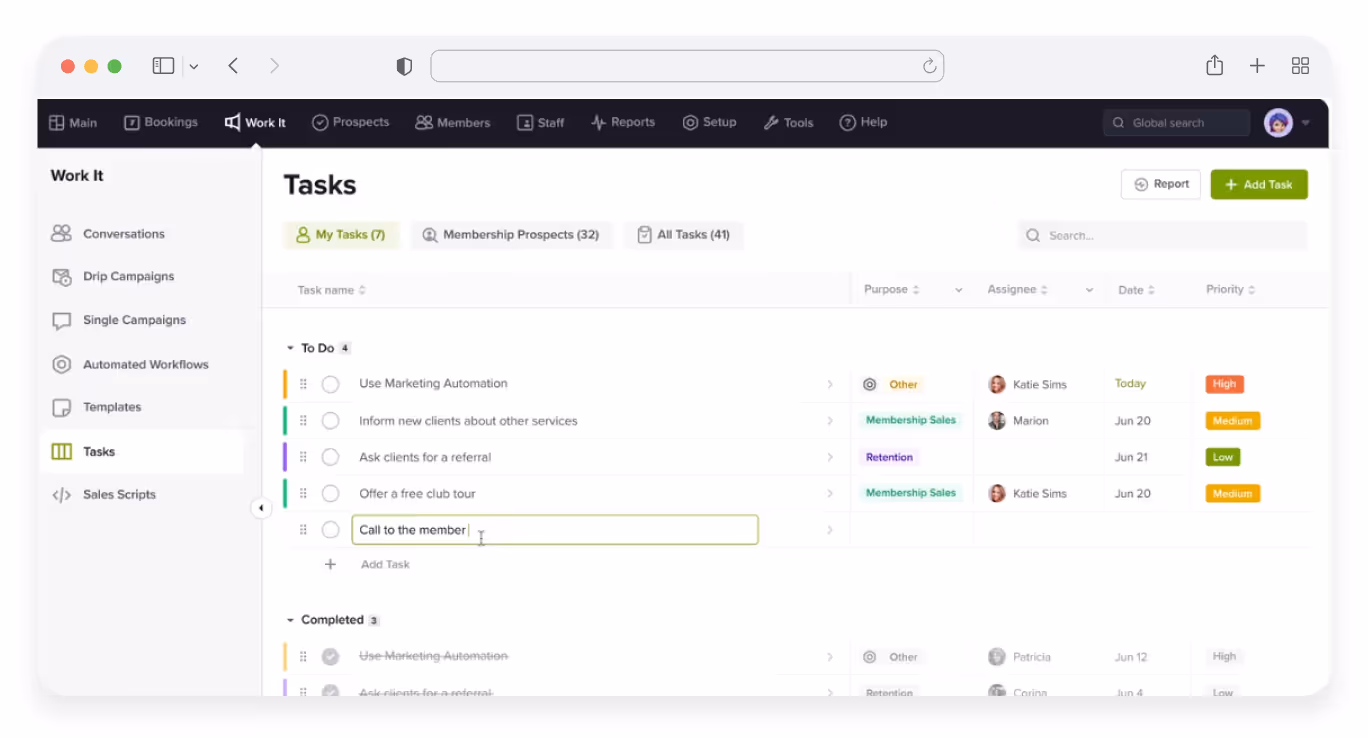Click the Call to the member text input

tap(555, 530)
